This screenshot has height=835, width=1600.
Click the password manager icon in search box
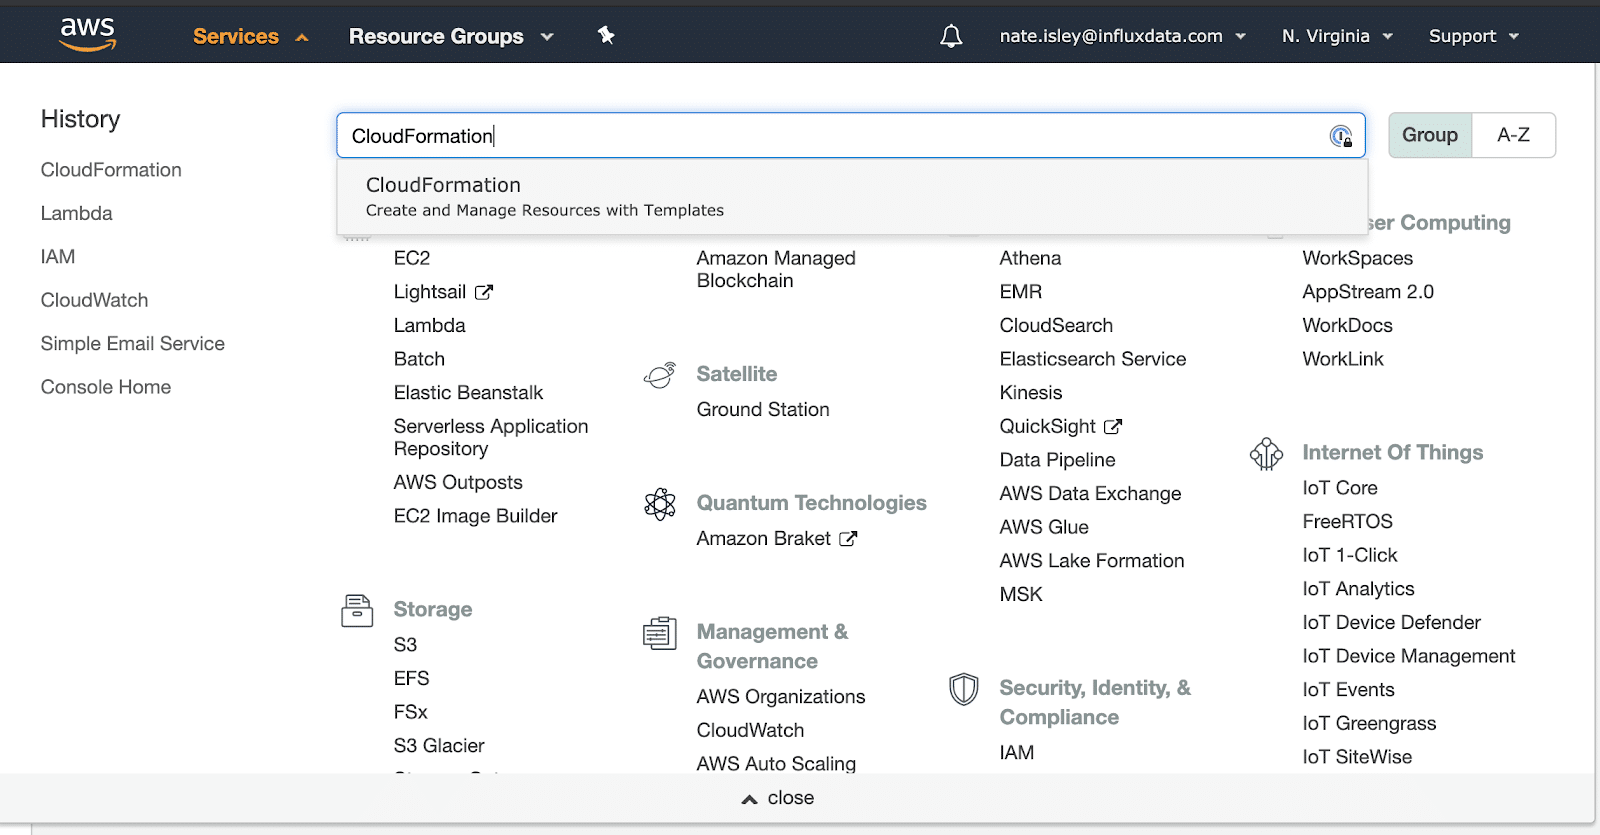click(x=1340, y=136)
